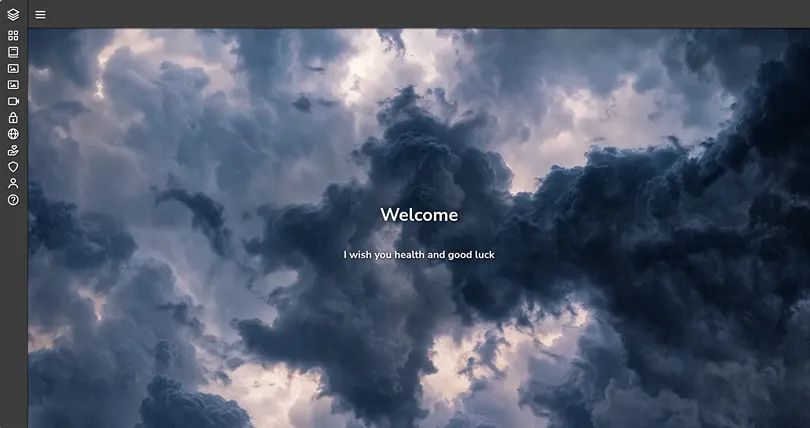Select the second image icon above video camera
The image size is (810, 428).
(x=13, y=85)
